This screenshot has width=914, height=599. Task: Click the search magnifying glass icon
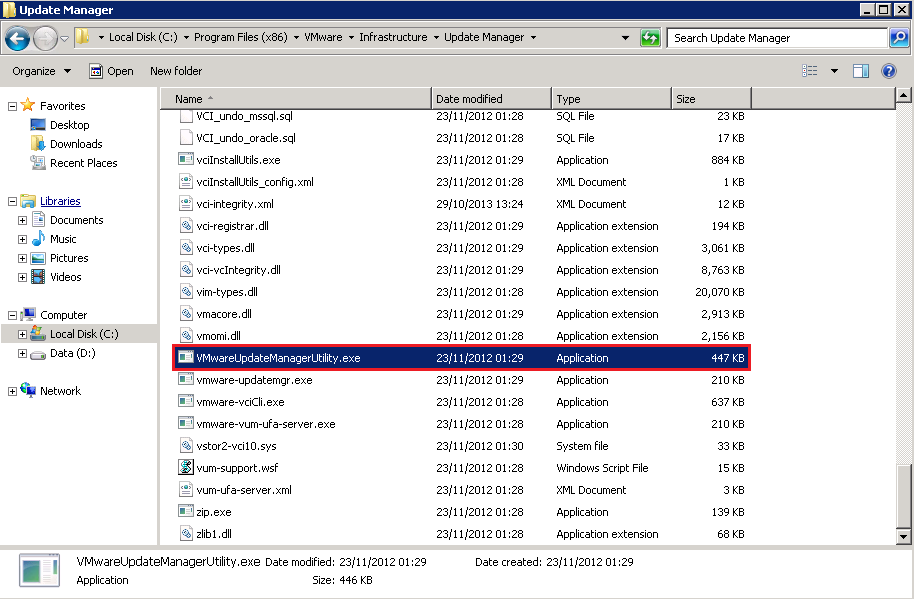[899, 38]
